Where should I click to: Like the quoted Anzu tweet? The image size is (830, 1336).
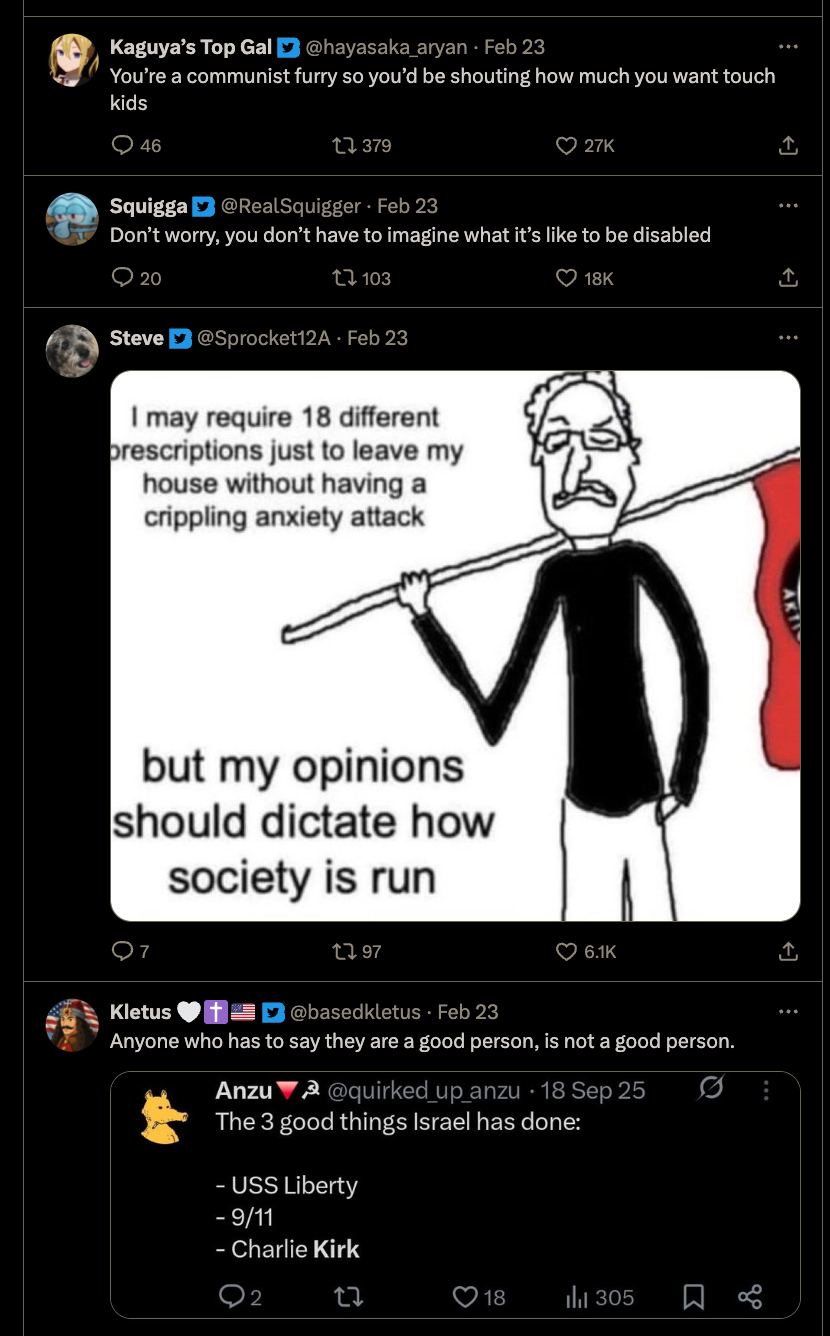465,1297
